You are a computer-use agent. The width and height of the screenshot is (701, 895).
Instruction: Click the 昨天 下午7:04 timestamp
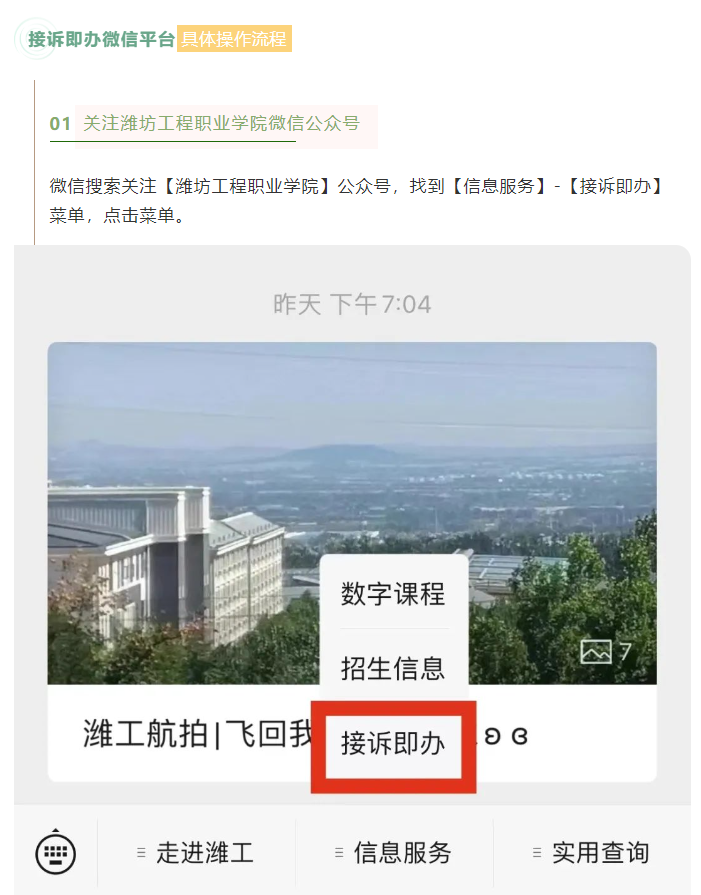click(352, 304)
